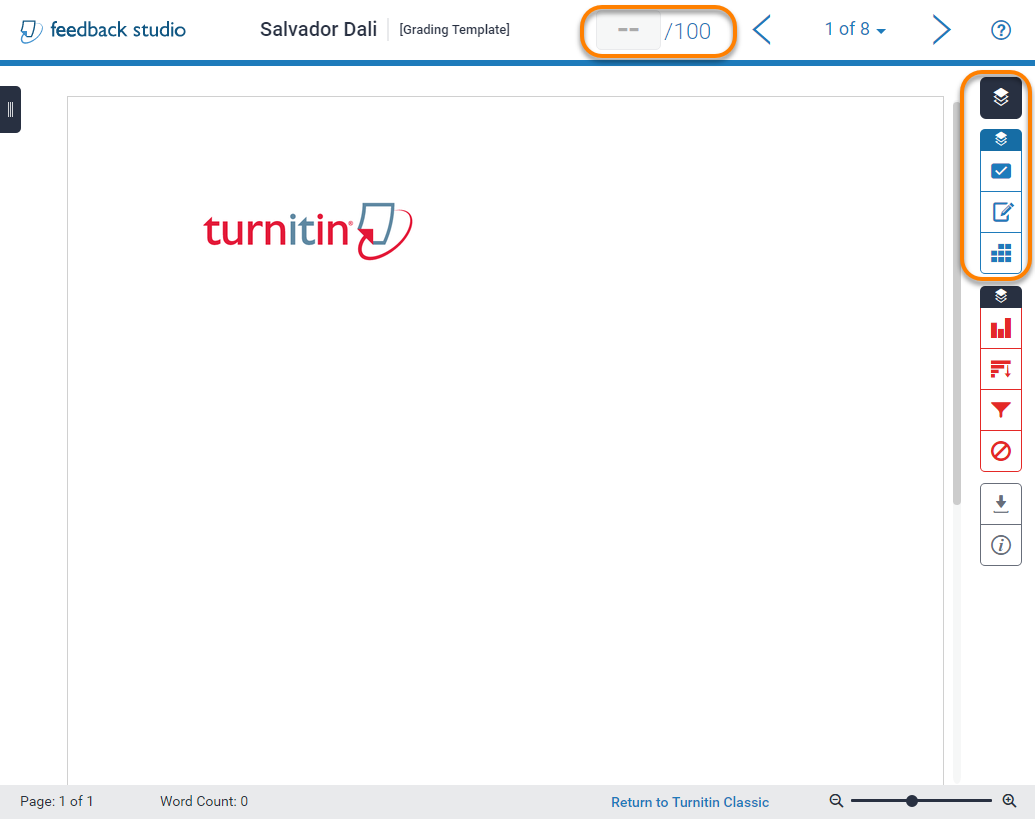Expand the '1 of 8' paper dropdown
This screenshot has width=1035, height=819.
coord(855,29)
